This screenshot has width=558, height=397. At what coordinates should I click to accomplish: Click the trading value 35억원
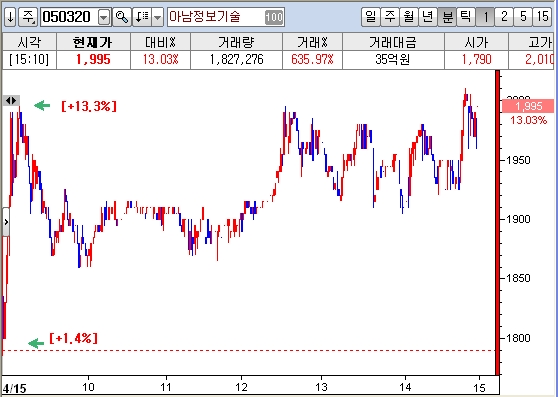[x=393, y=59]
